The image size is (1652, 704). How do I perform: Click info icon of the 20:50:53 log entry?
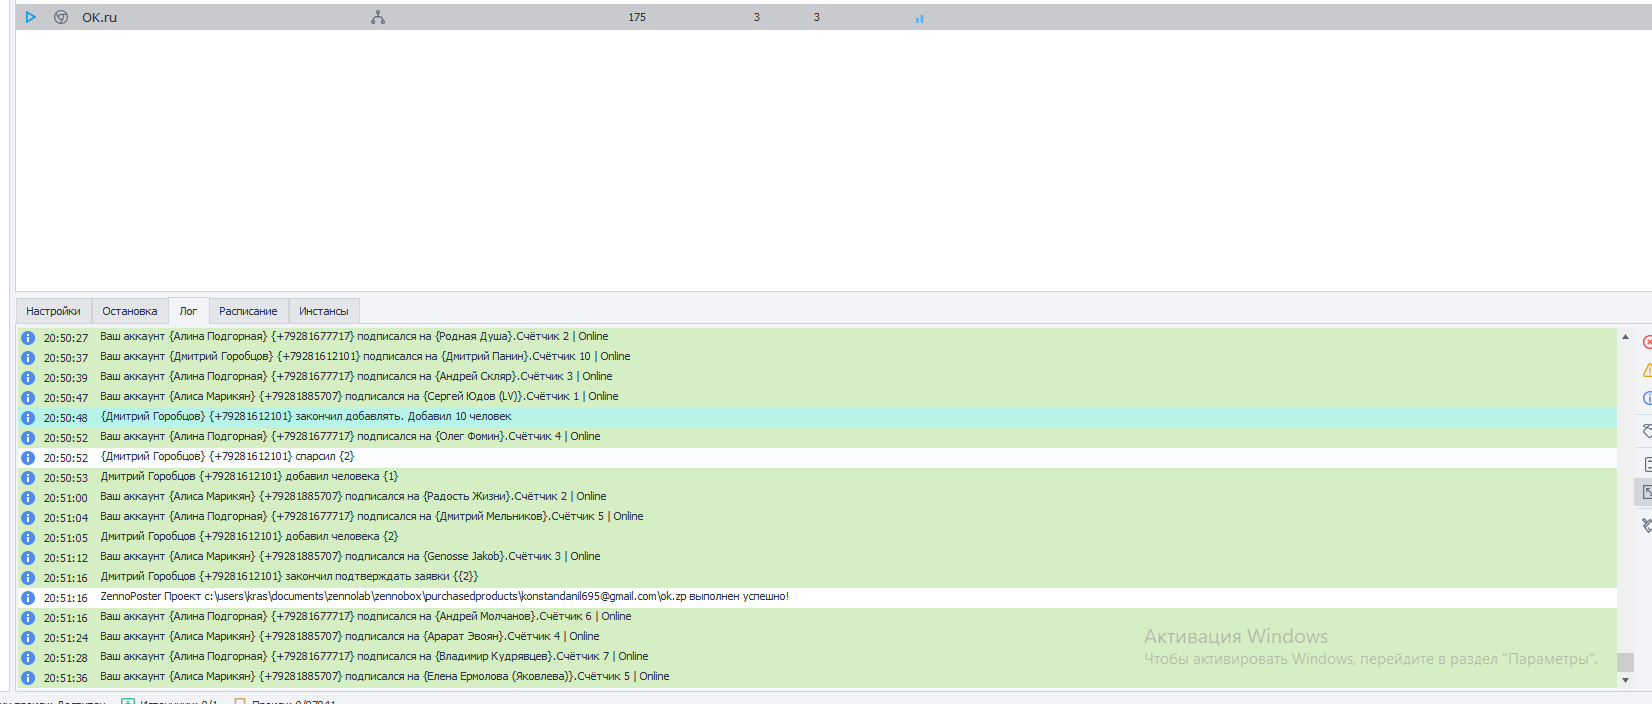(x=28, y=478)
